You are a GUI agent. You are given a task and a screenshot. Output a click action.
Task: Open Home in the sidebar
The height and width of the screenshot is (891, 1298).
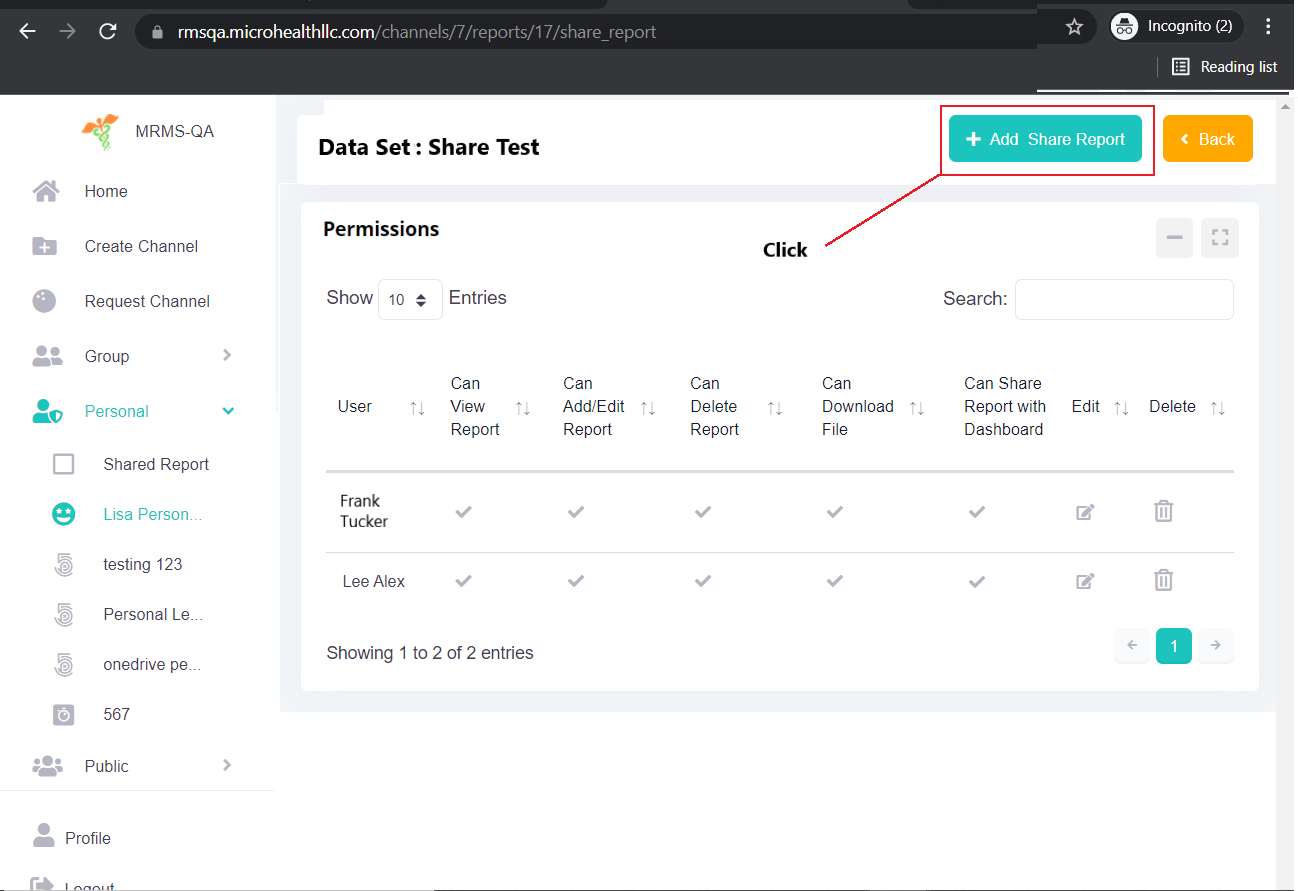click(106, 191)
